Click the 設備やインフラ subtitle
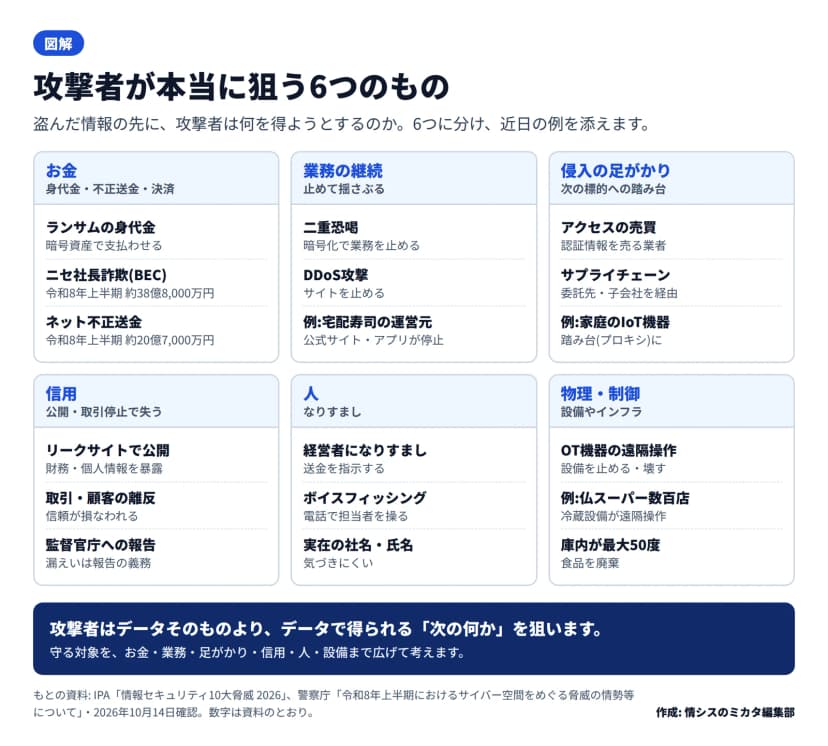Screen dimensions: 828x746 click(601, 412)
